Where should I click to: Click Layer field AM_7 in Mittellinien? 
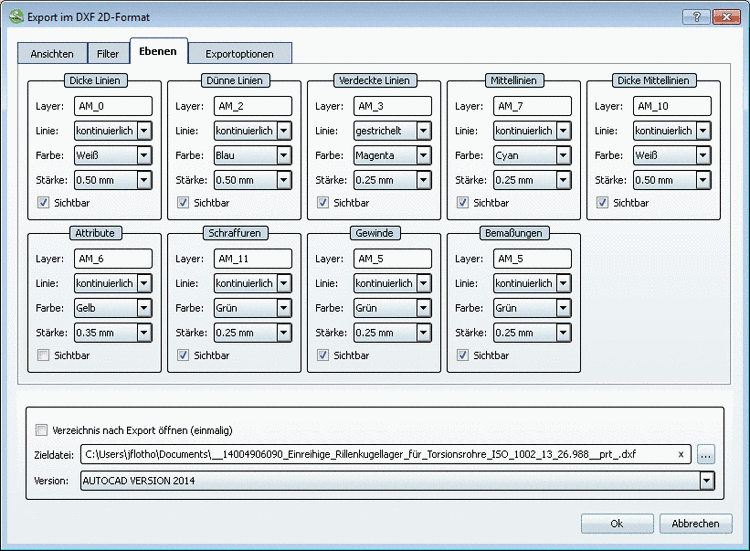[x=532, y=106]
